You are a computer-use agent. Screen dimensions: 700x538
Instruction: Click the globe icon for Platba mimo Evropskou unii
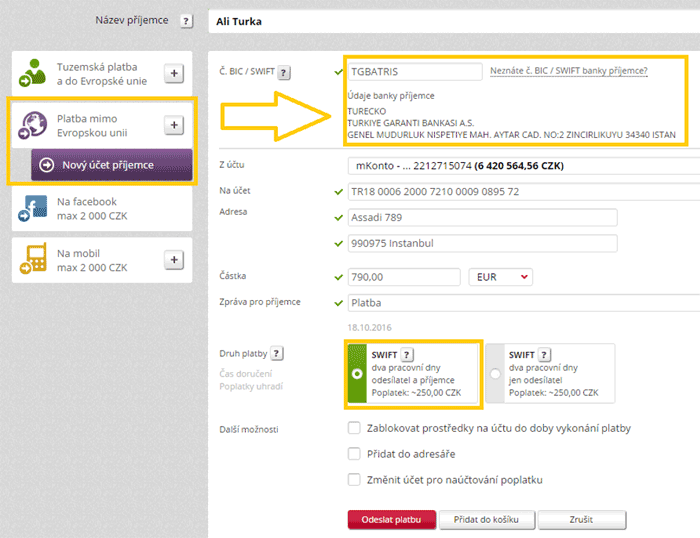tap(33, 125)
